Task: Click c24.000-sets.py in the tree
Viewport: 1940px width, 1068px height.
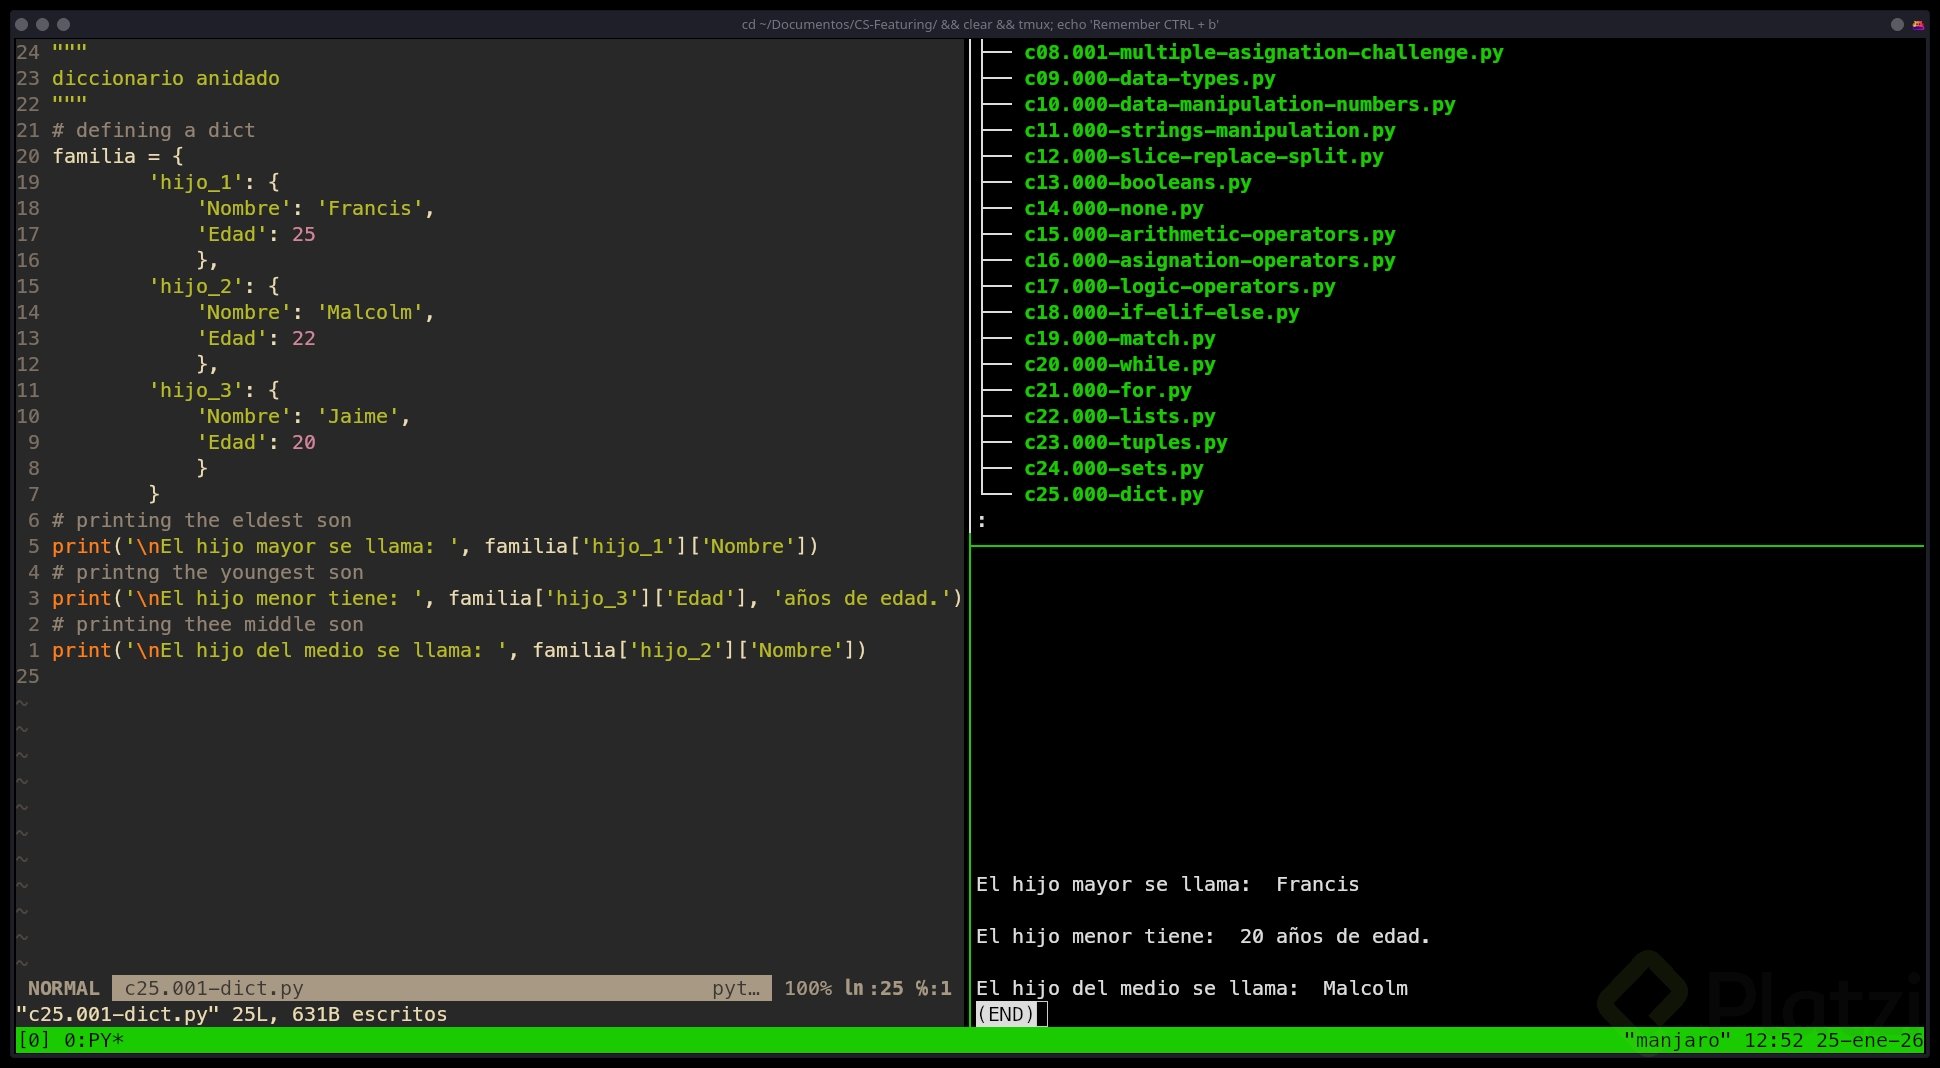Action: (x=1114, y=468)
